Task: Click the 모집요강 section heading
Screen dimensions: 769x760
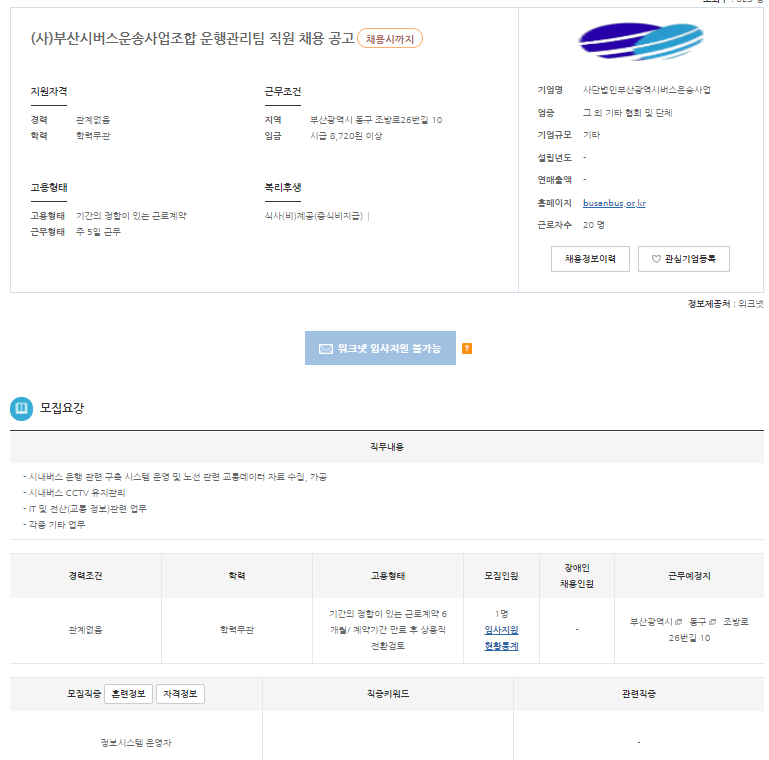Action: pyautogui.click(x=62, y=408)
